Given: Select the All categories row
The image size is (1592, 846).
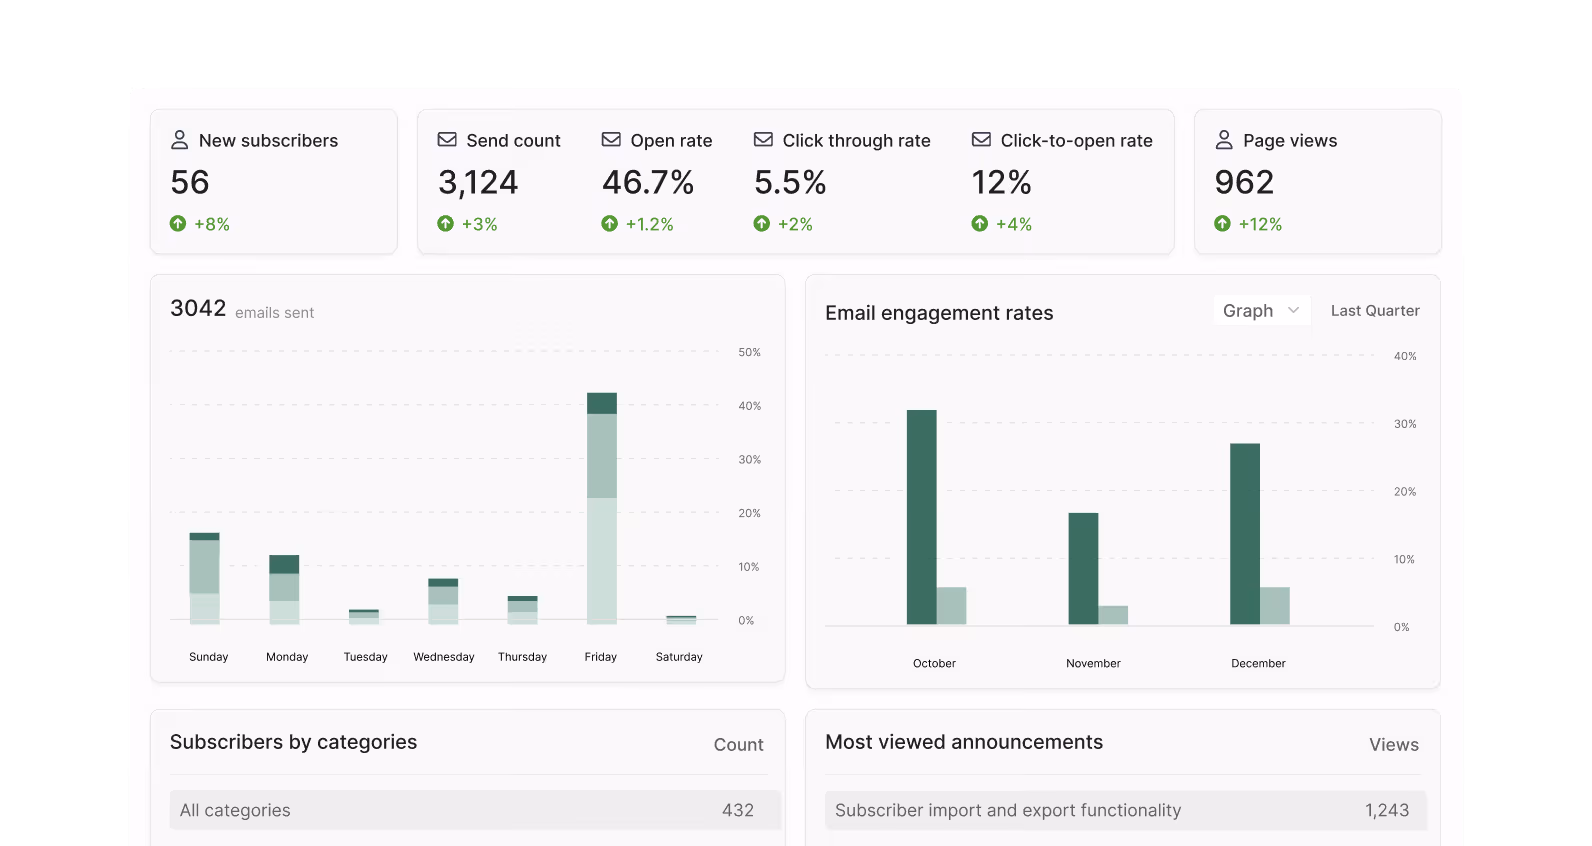Looking at the screenshot, I should pos(475,810).
